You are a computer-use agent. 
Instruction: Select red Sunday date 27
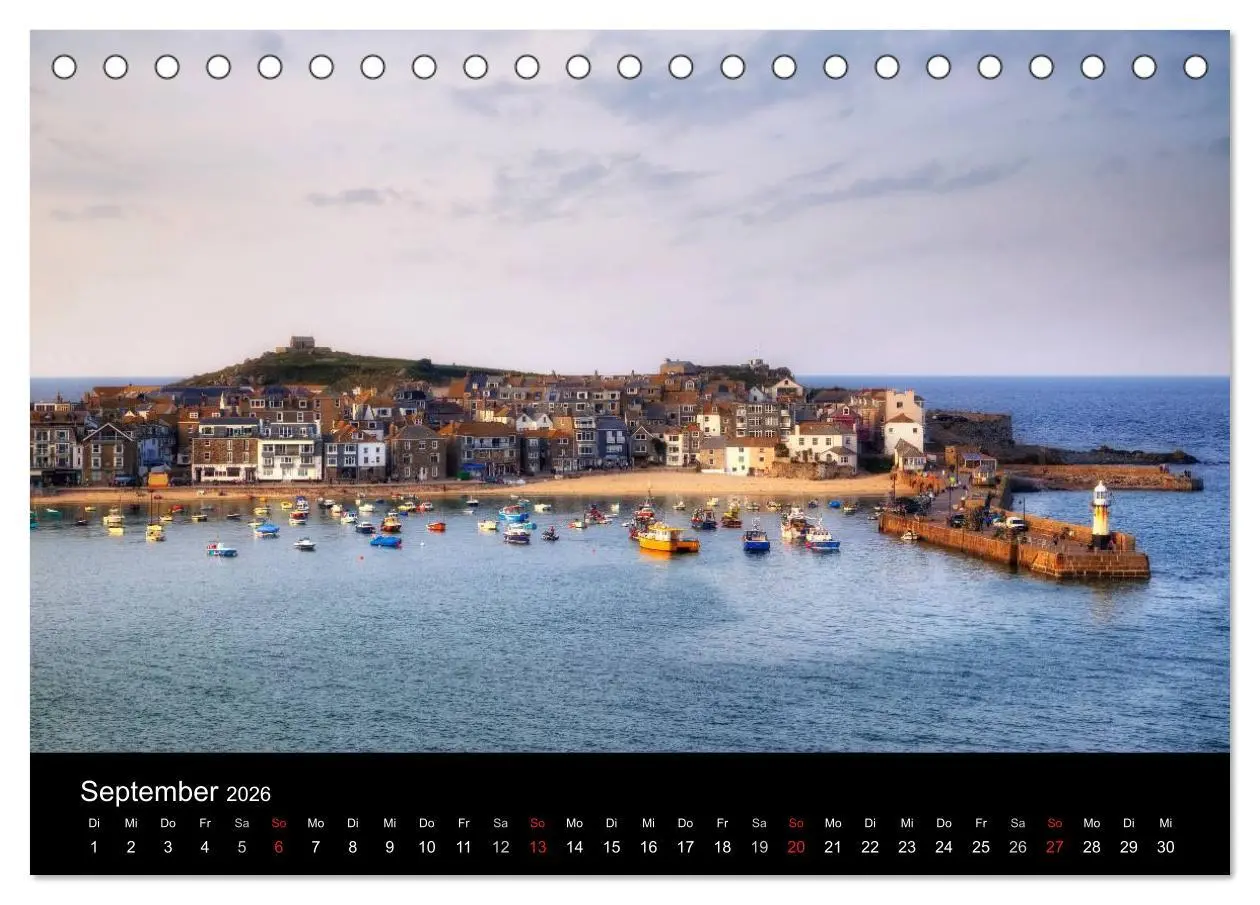tap(1055, 847)
